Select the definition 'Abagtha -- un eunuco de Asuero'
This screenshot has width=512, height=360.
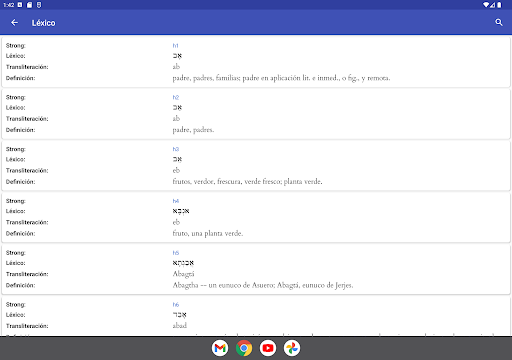coord(263,285)
